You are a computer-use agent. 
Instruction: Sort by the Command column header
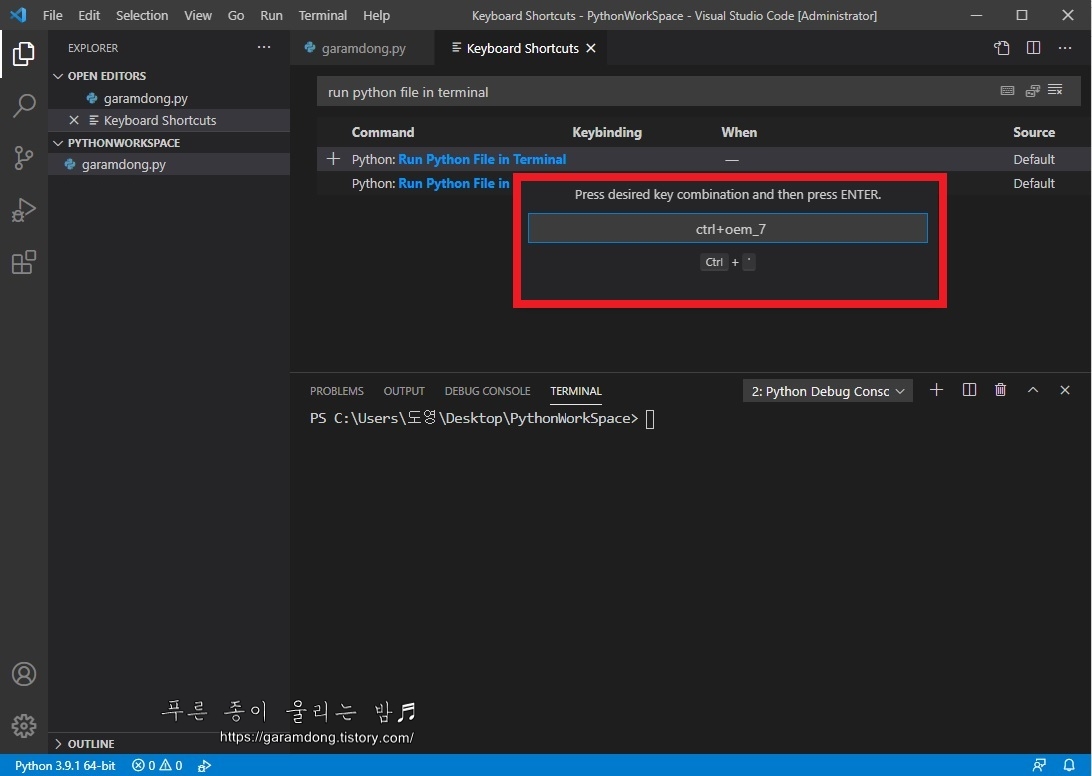tap(383, 132)
